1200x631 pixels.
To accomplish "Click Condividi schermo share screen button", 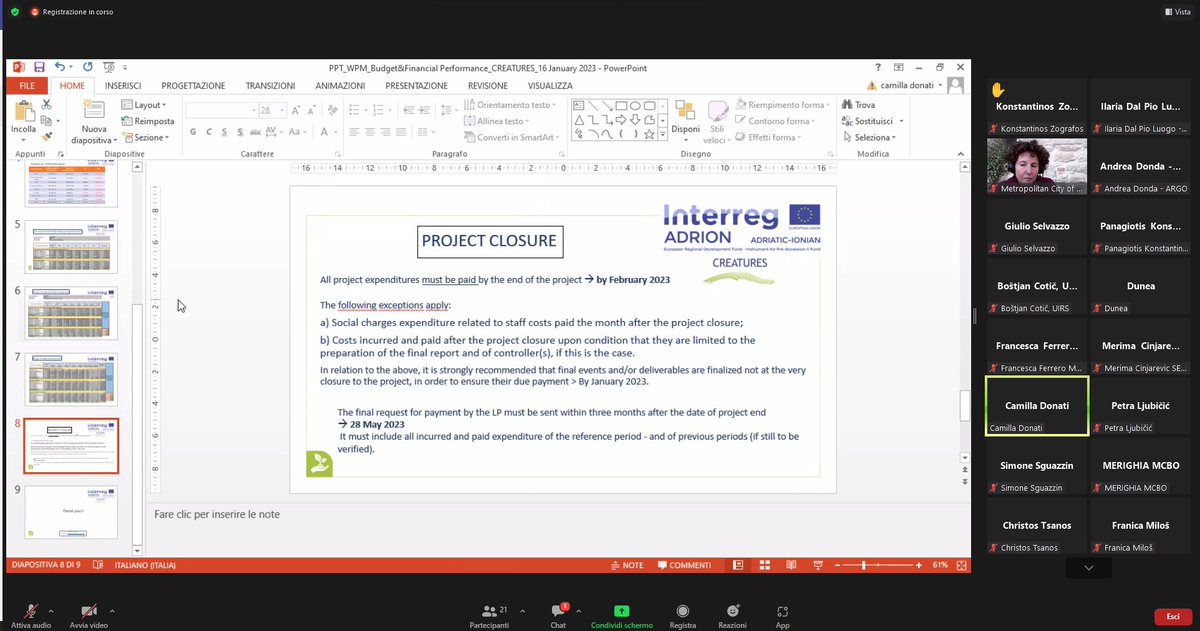I will point(622,615).
